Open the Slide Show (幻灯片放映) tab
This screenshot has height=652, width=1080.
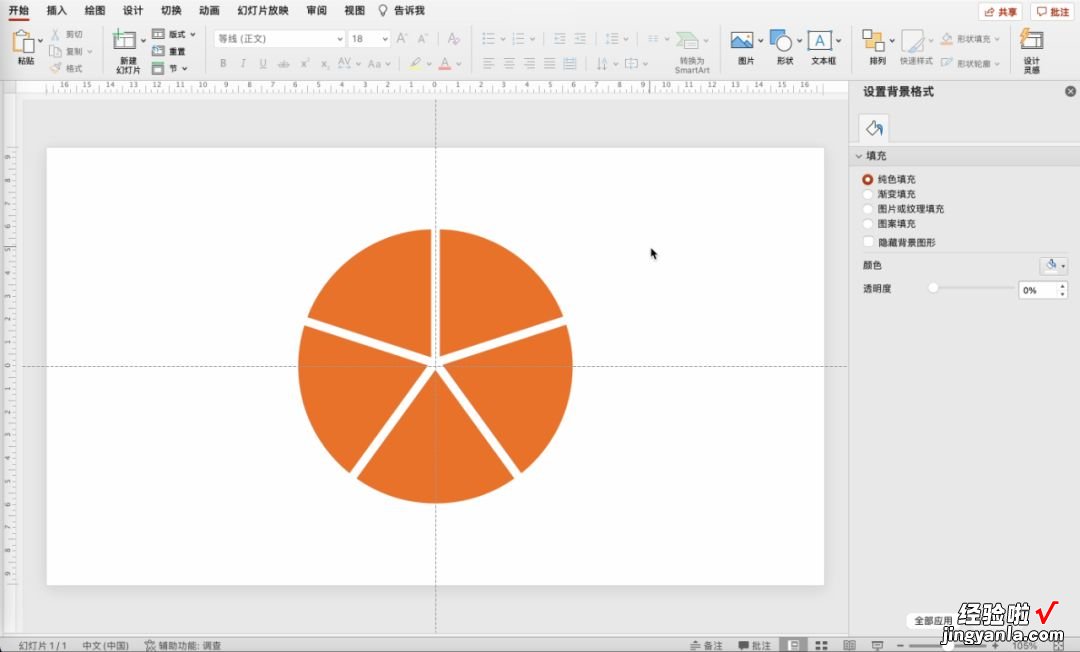(263, 10)
